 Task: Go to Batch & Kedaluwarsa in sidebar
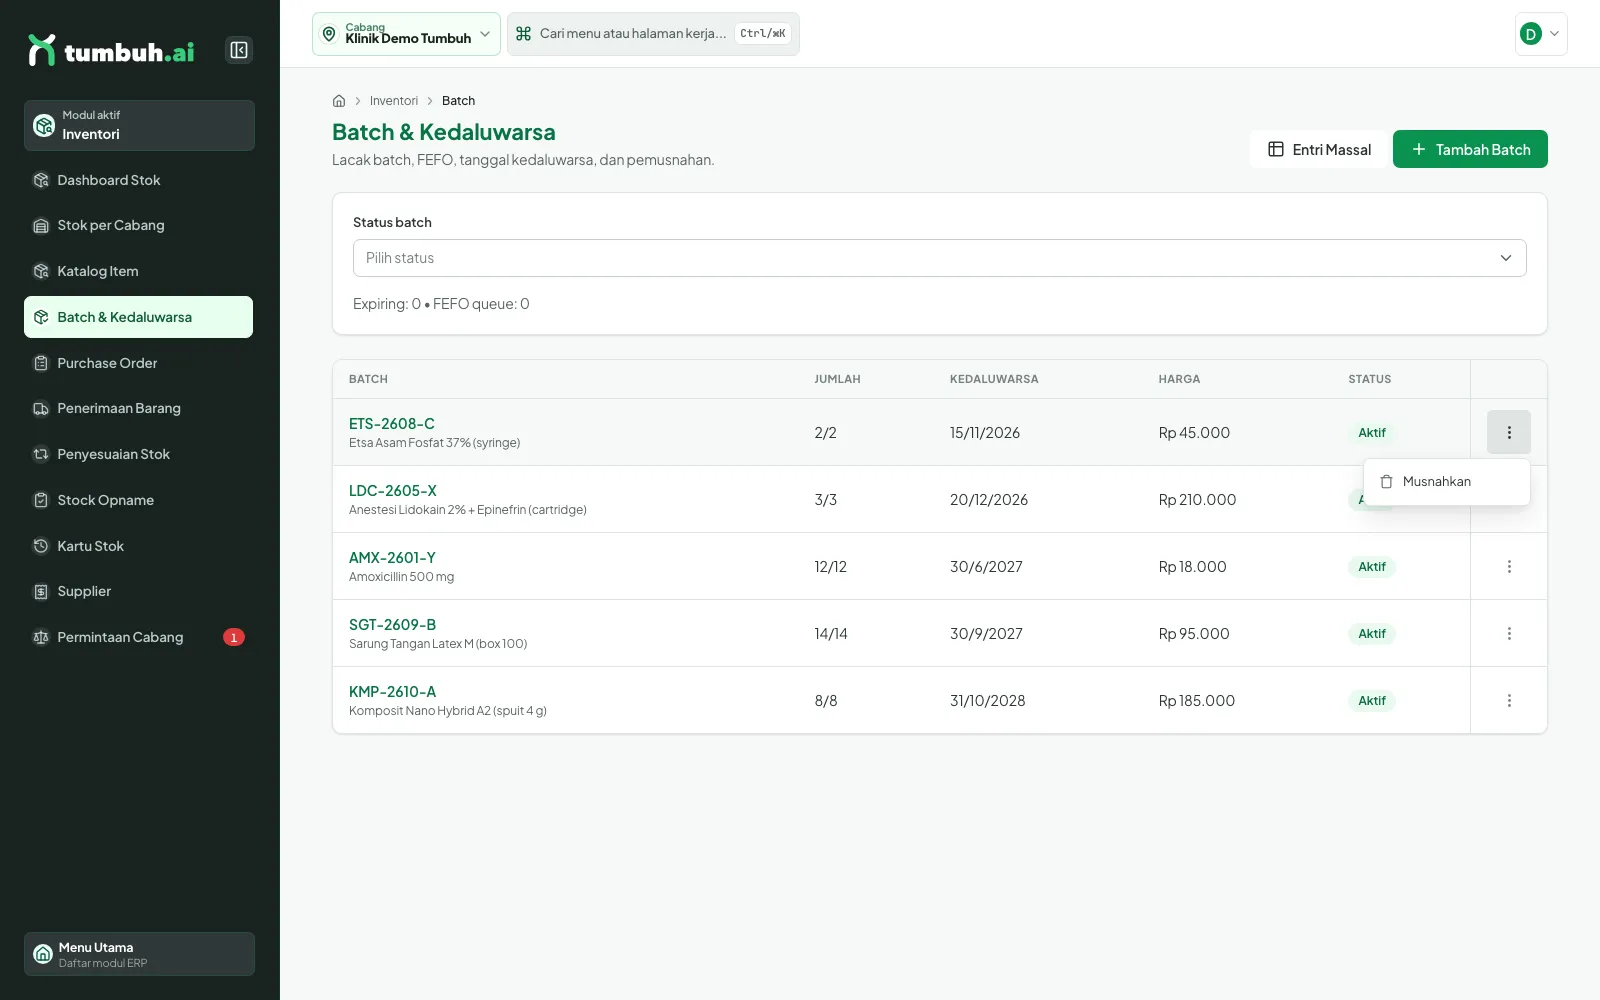138,317
